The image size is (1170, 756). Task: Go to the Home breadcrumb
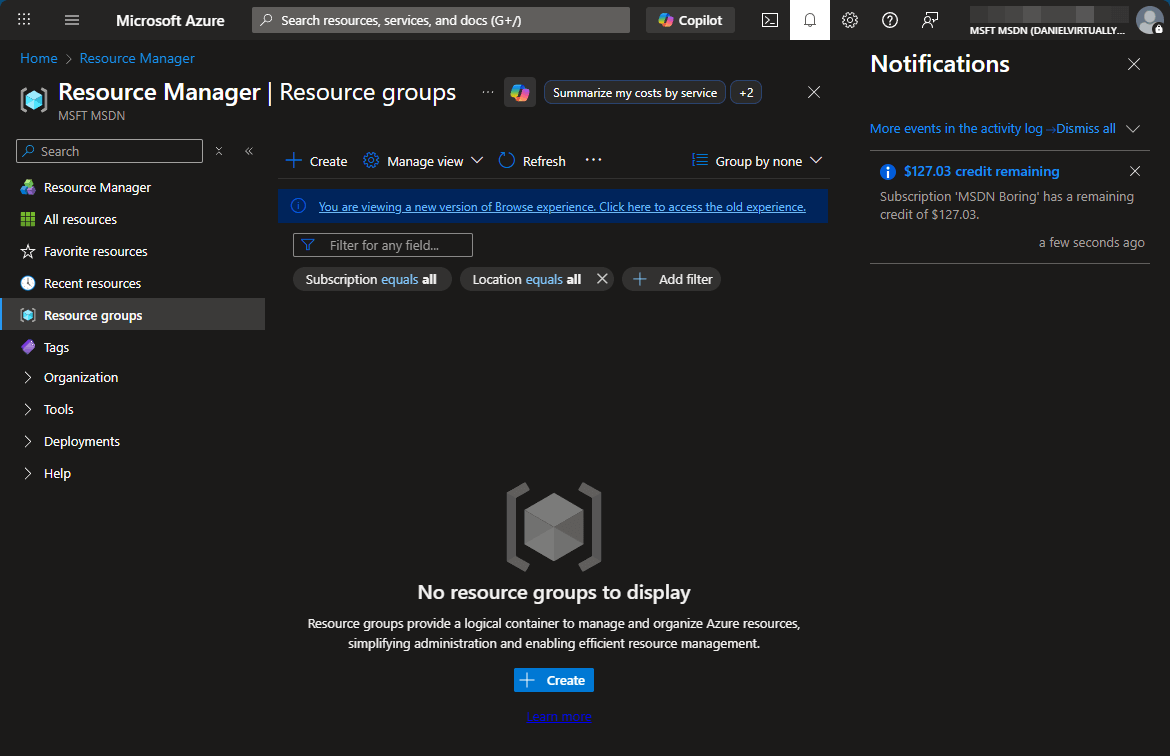[39, 58]
